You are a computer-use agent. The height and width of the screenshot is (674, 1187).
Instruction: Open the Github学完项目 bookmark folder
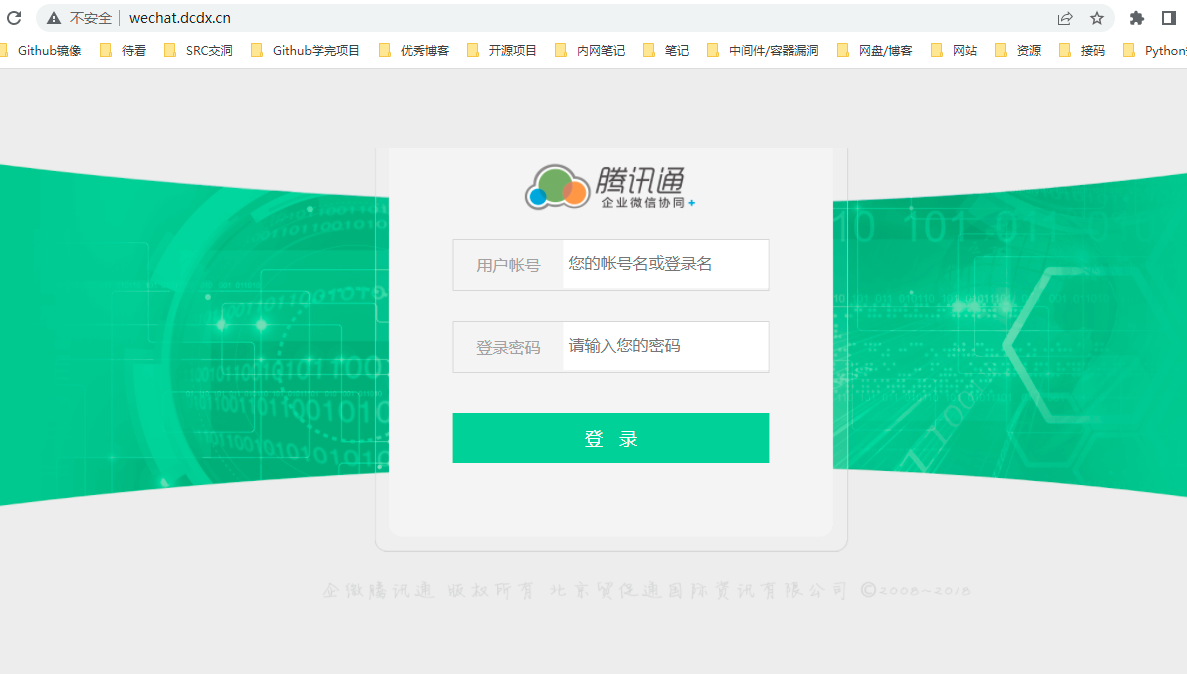(x=306, y=51)
